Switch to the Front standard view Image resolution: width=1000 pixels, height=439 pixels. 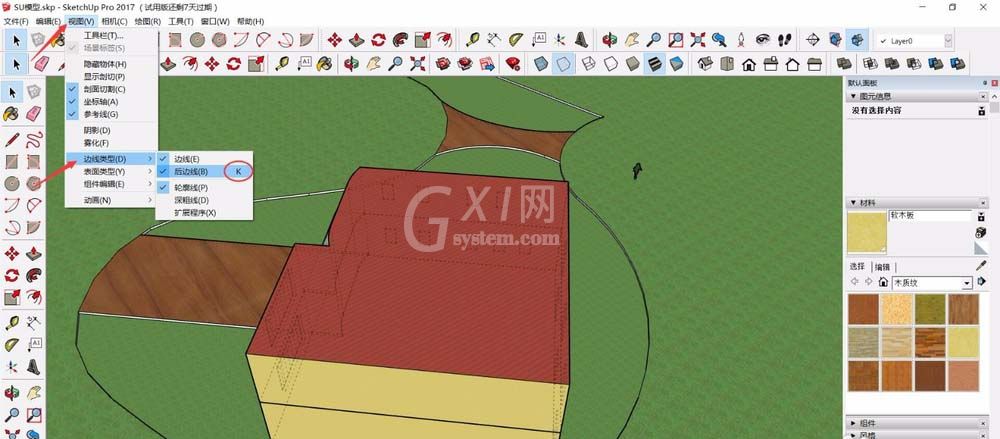point(749,63)
